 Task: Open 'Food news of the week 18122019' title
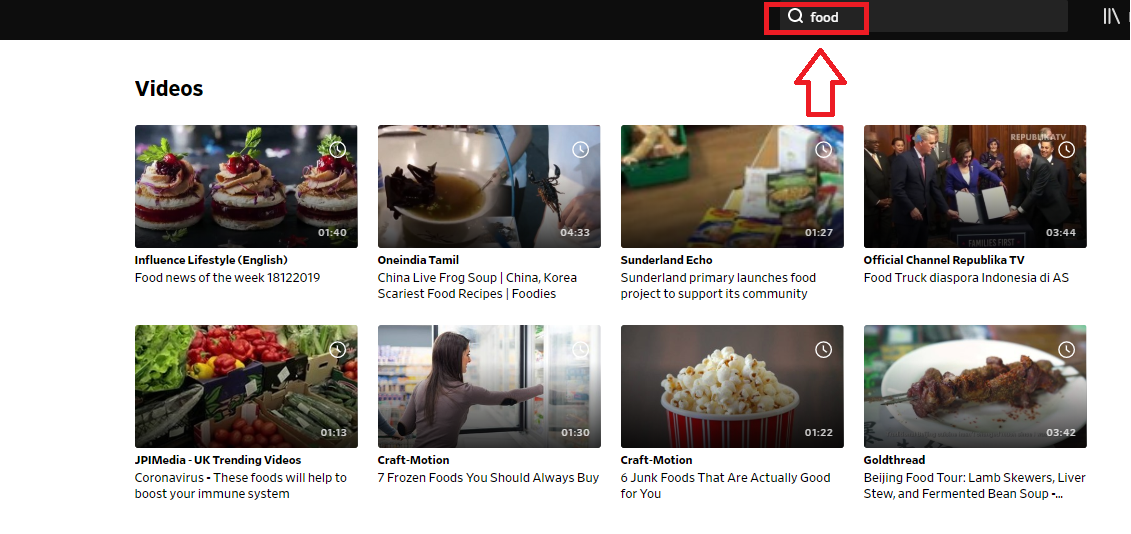[227, 278]
